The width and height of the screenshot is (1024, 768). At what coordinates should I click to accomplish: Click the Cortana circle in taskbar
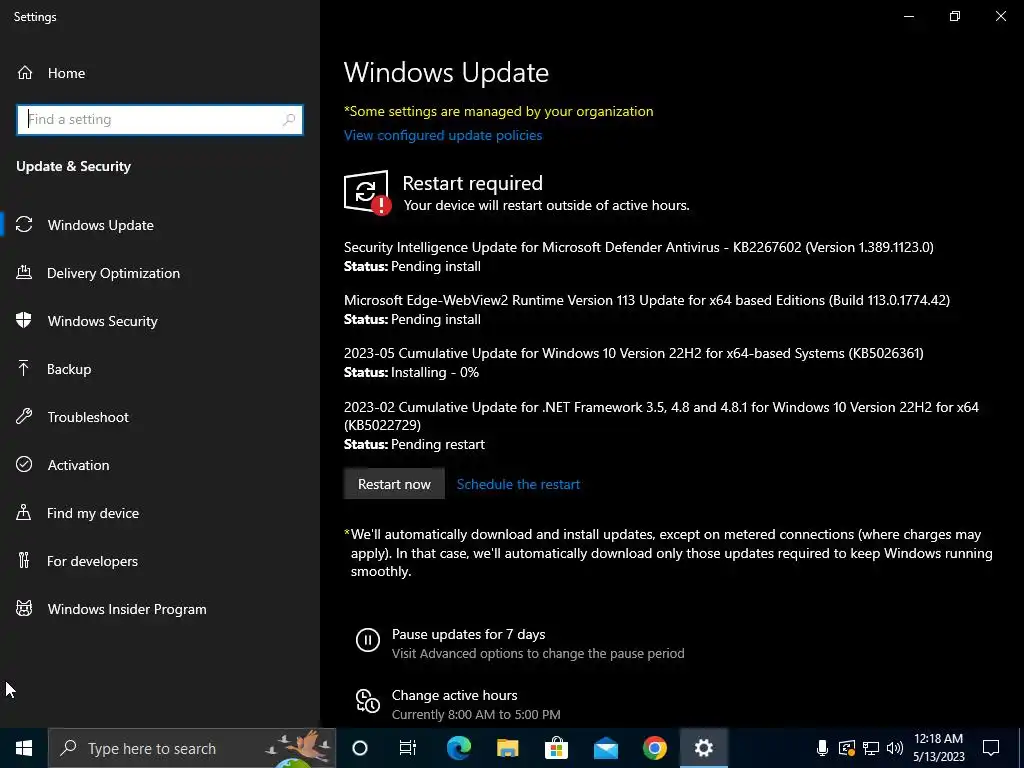tap(360, 748)
